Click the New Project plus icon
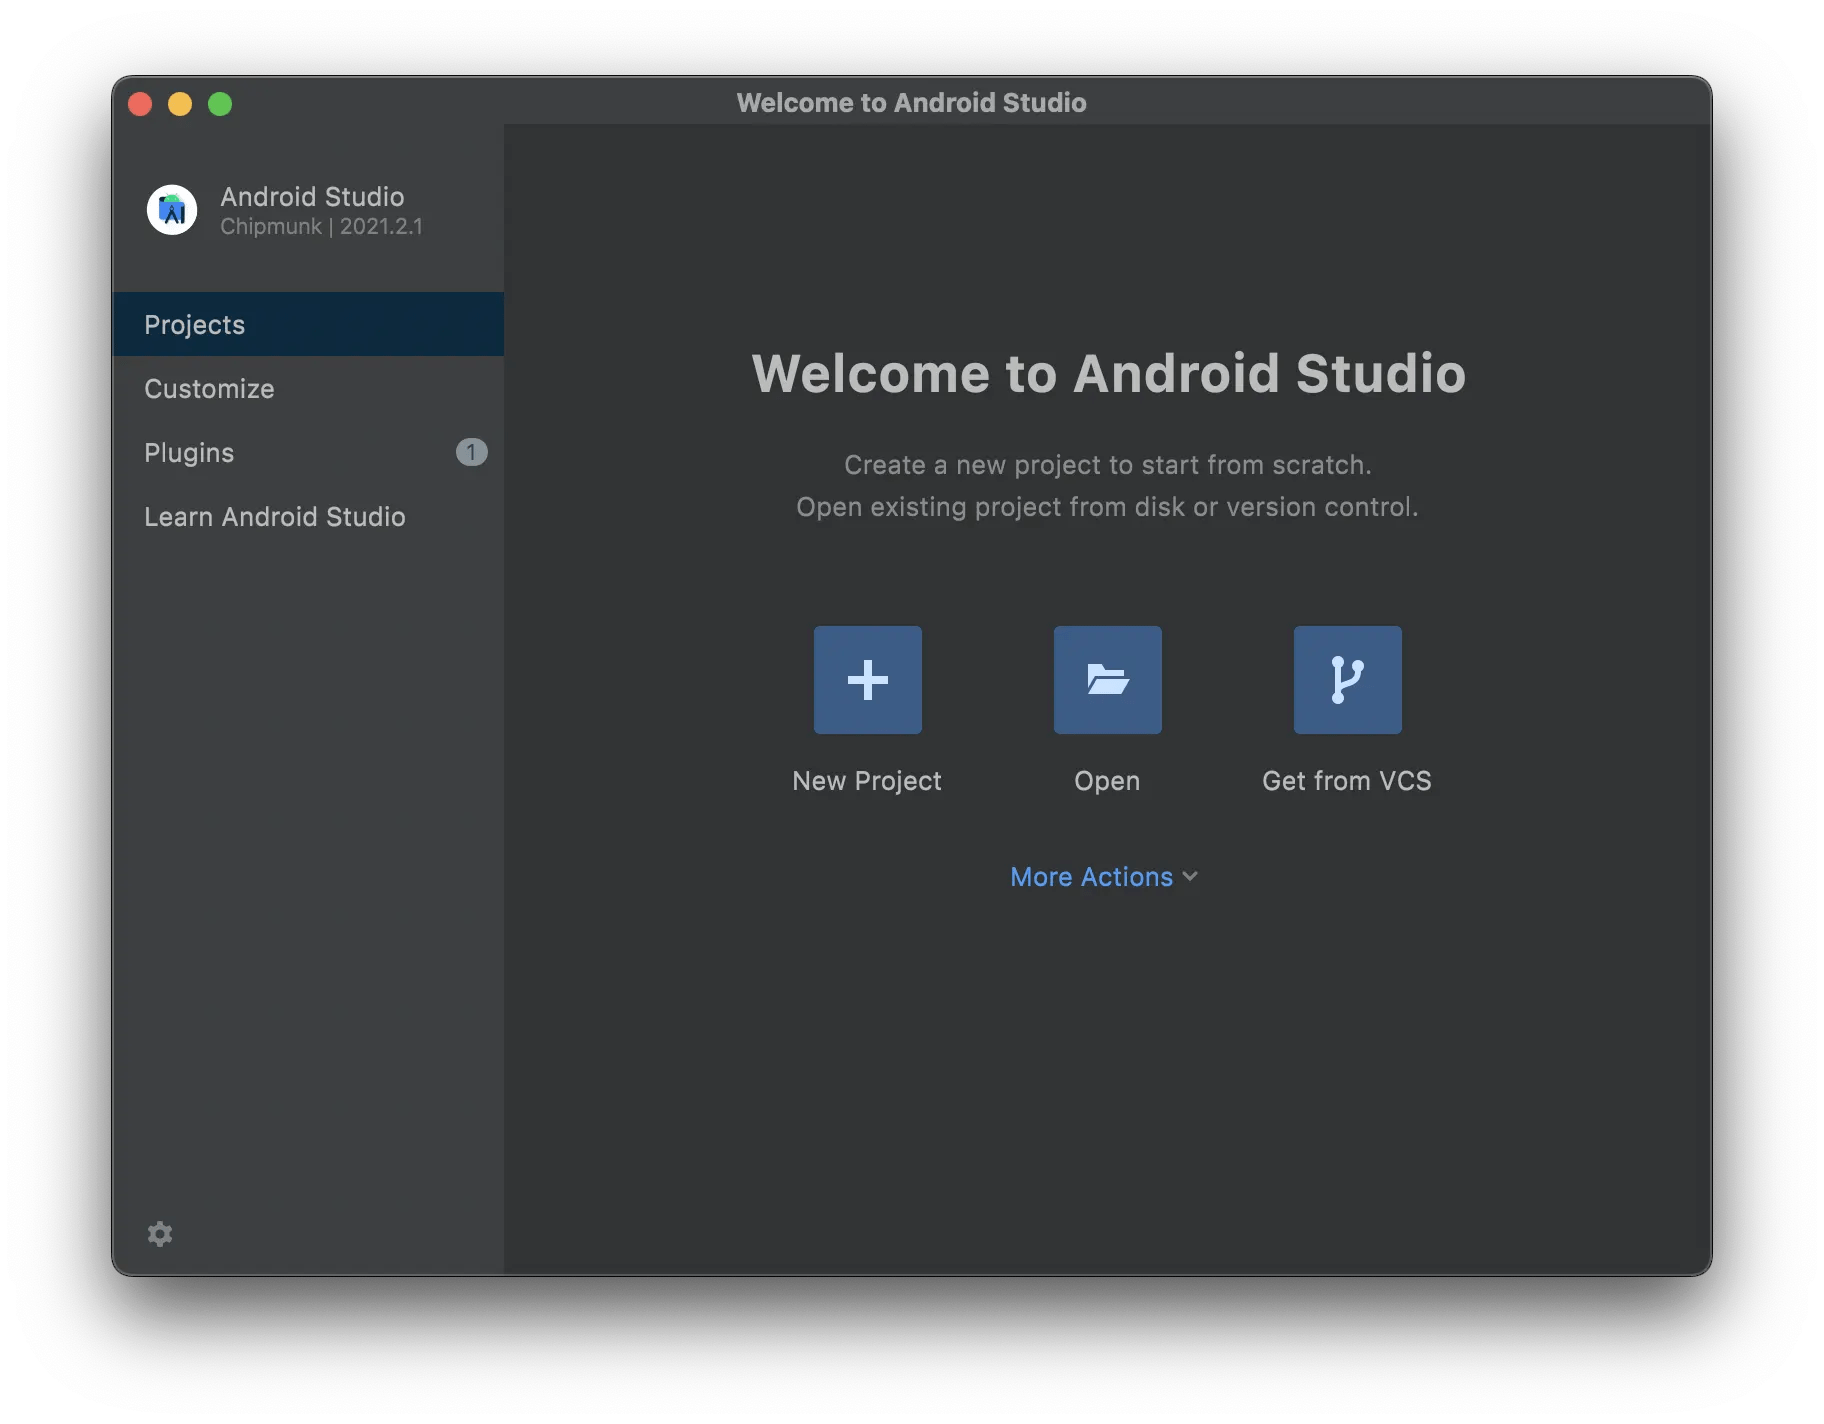 point(867,680)
